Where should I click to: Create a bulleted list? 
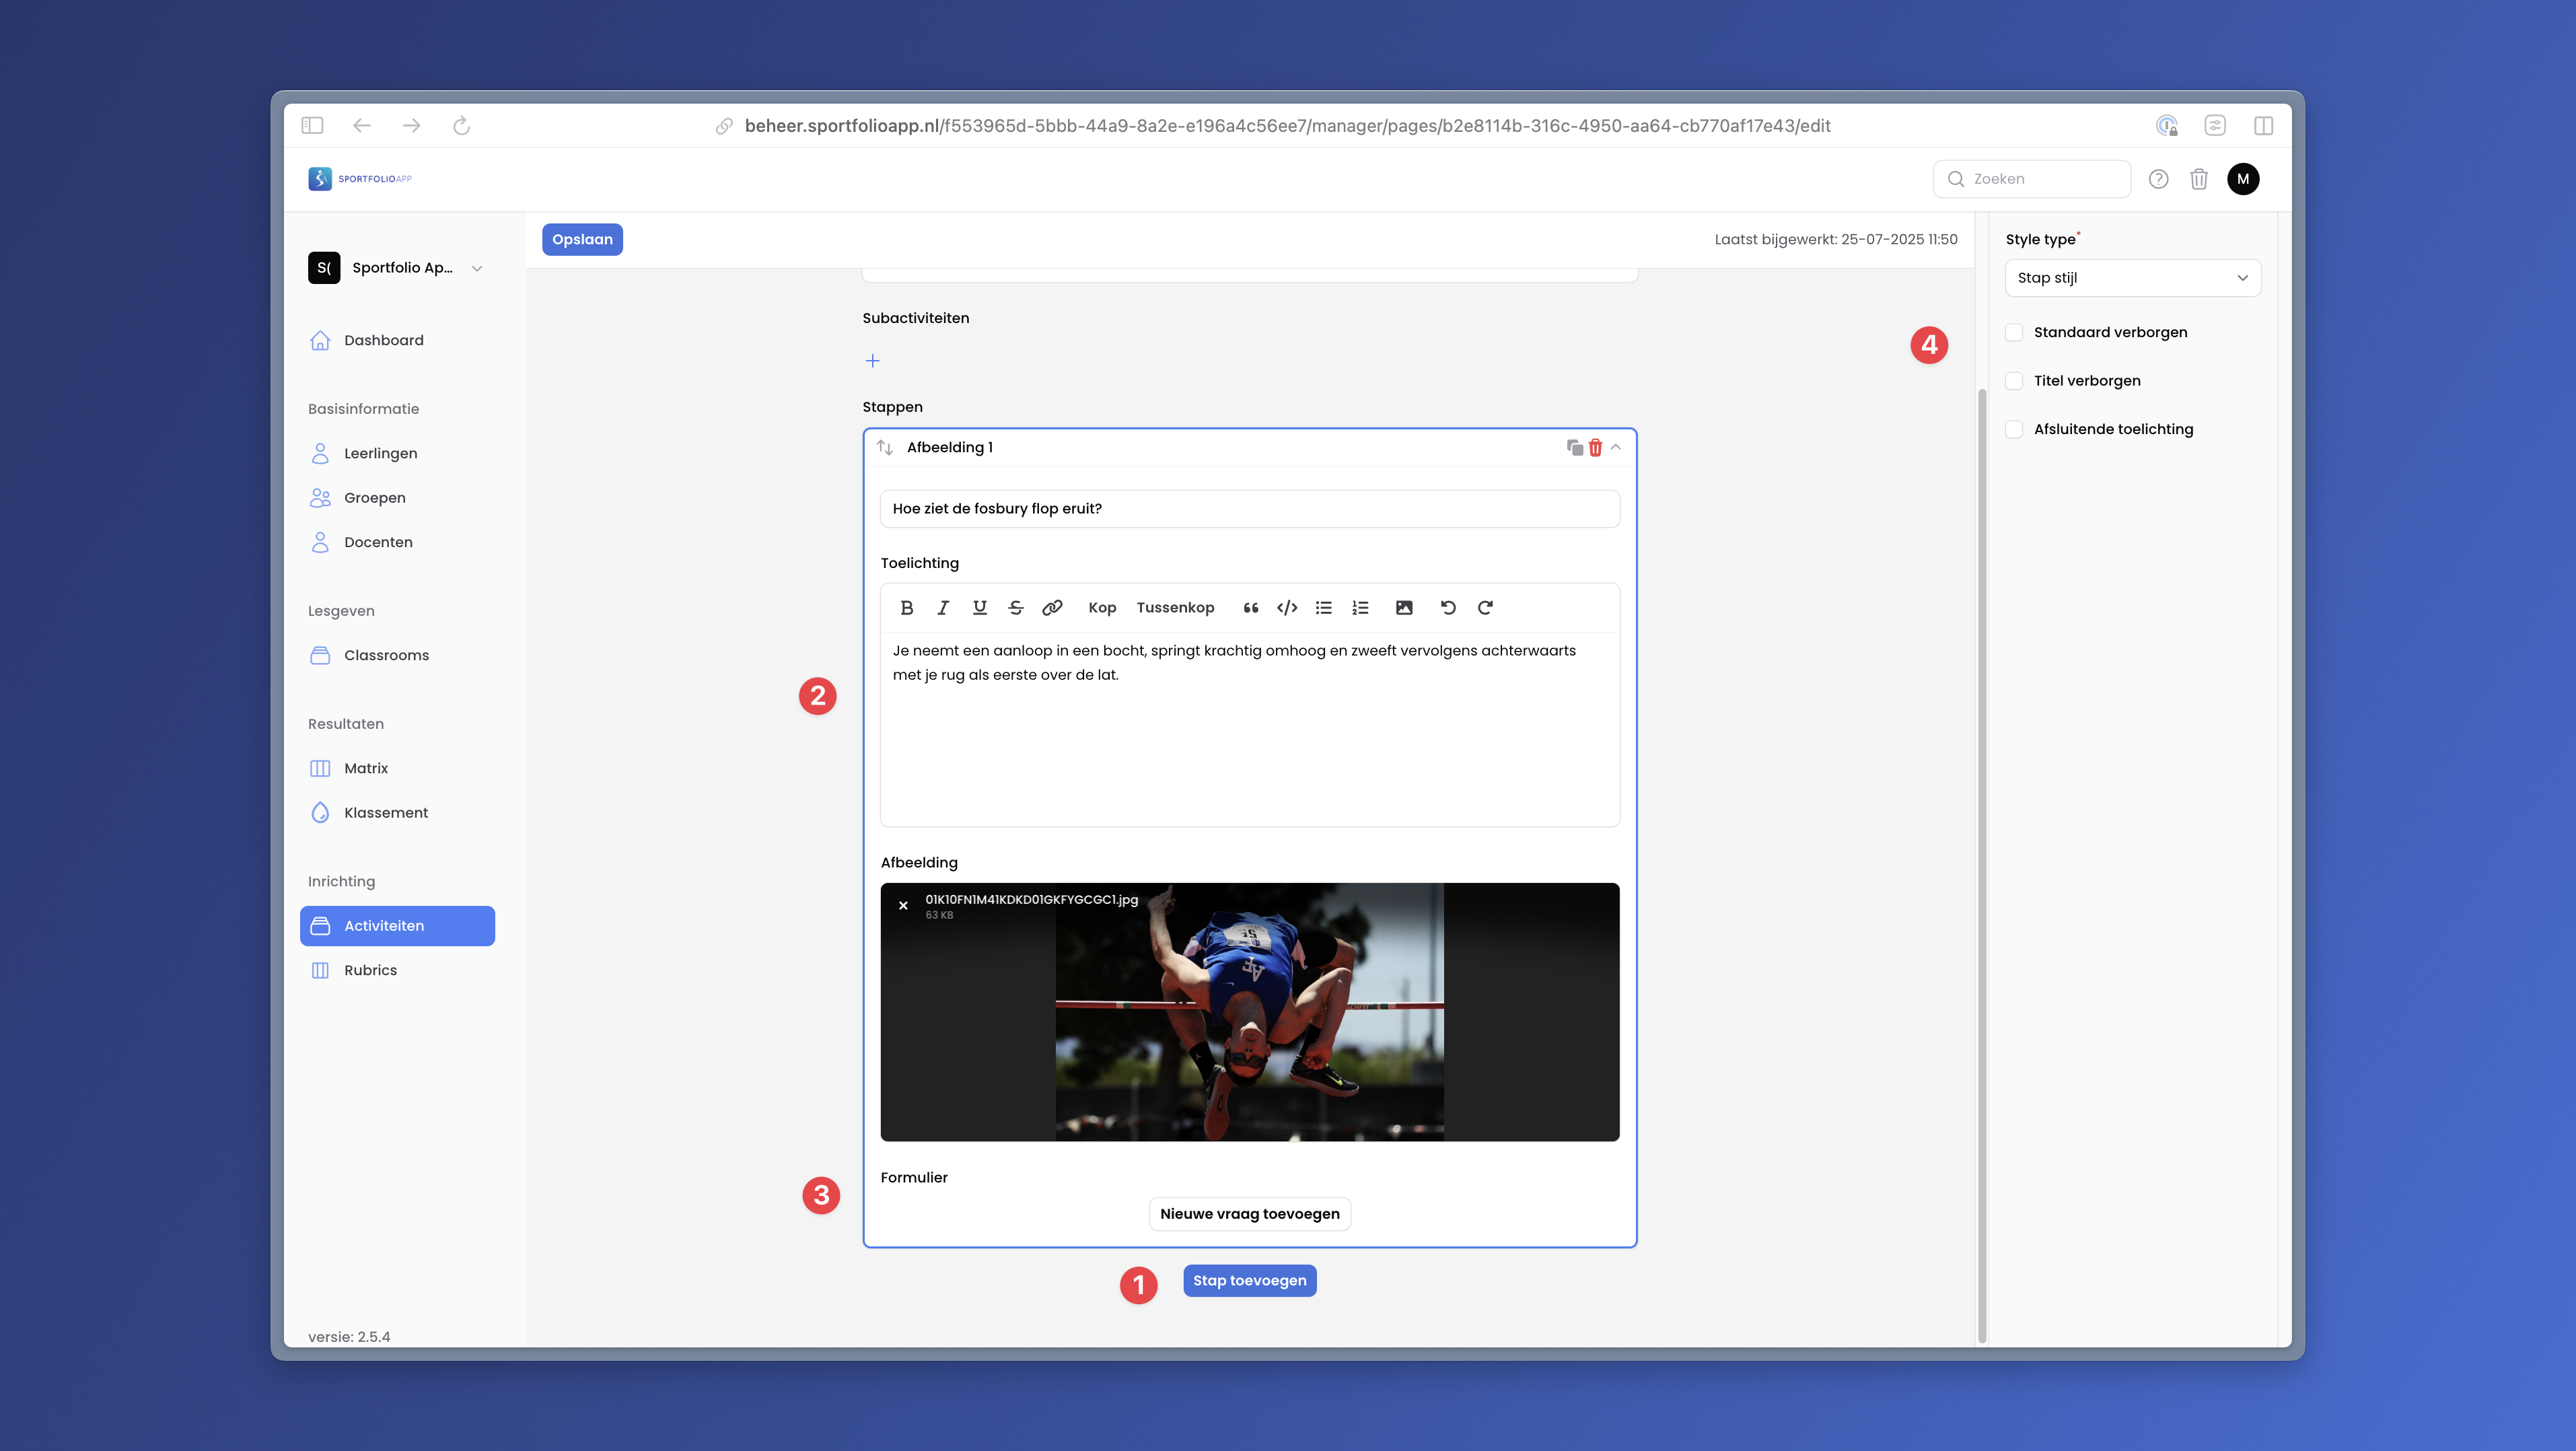[1323, 607]
